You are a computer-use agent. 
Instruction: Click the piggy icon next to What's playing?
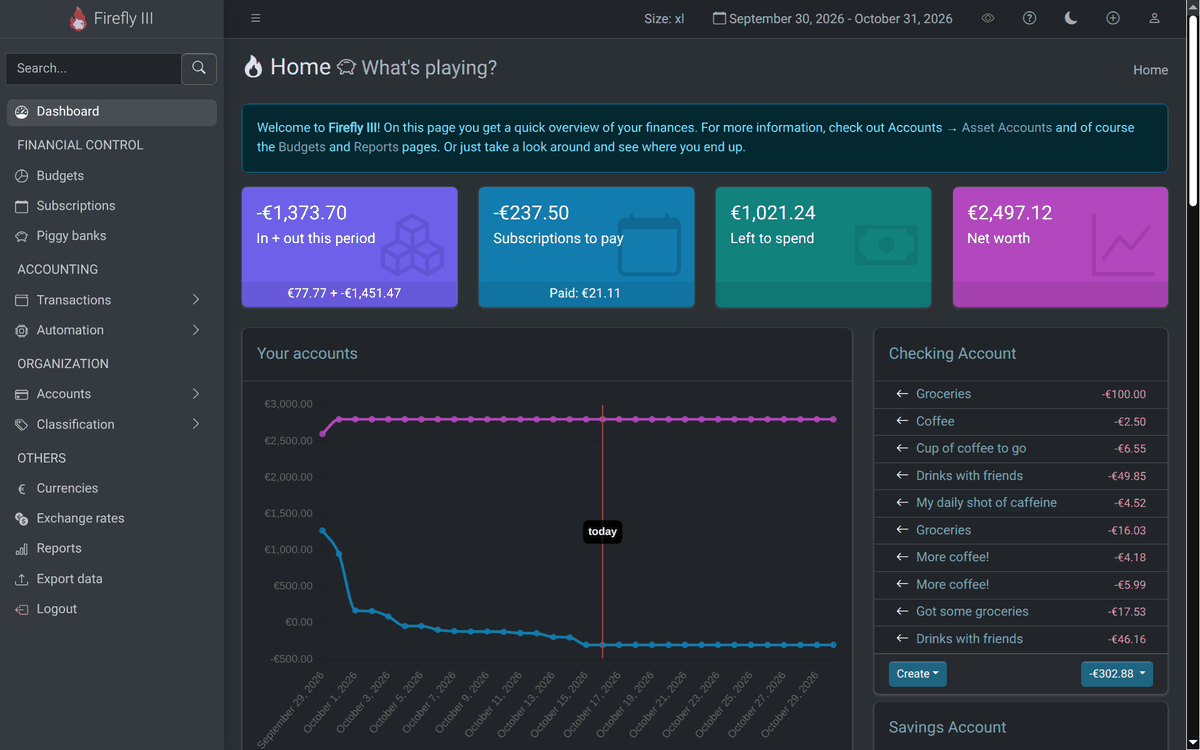point(346,68)
